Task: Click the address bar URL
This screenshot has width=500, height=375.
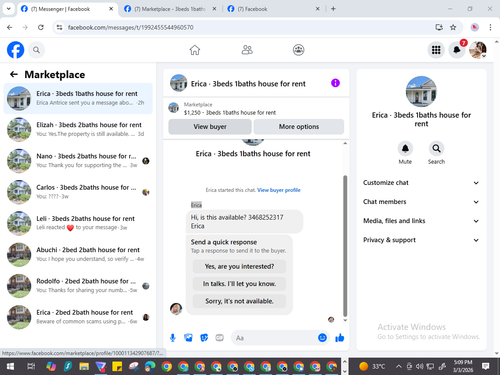Action: coord(130,27)
